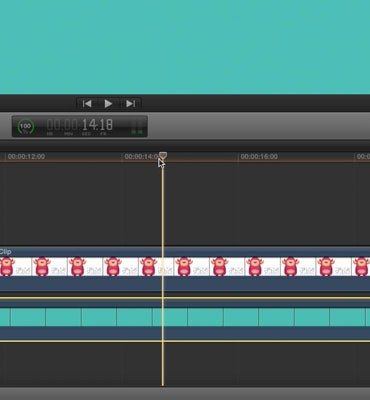Click the horizontal scrollbar below the timeline

(x=185, y=393)
